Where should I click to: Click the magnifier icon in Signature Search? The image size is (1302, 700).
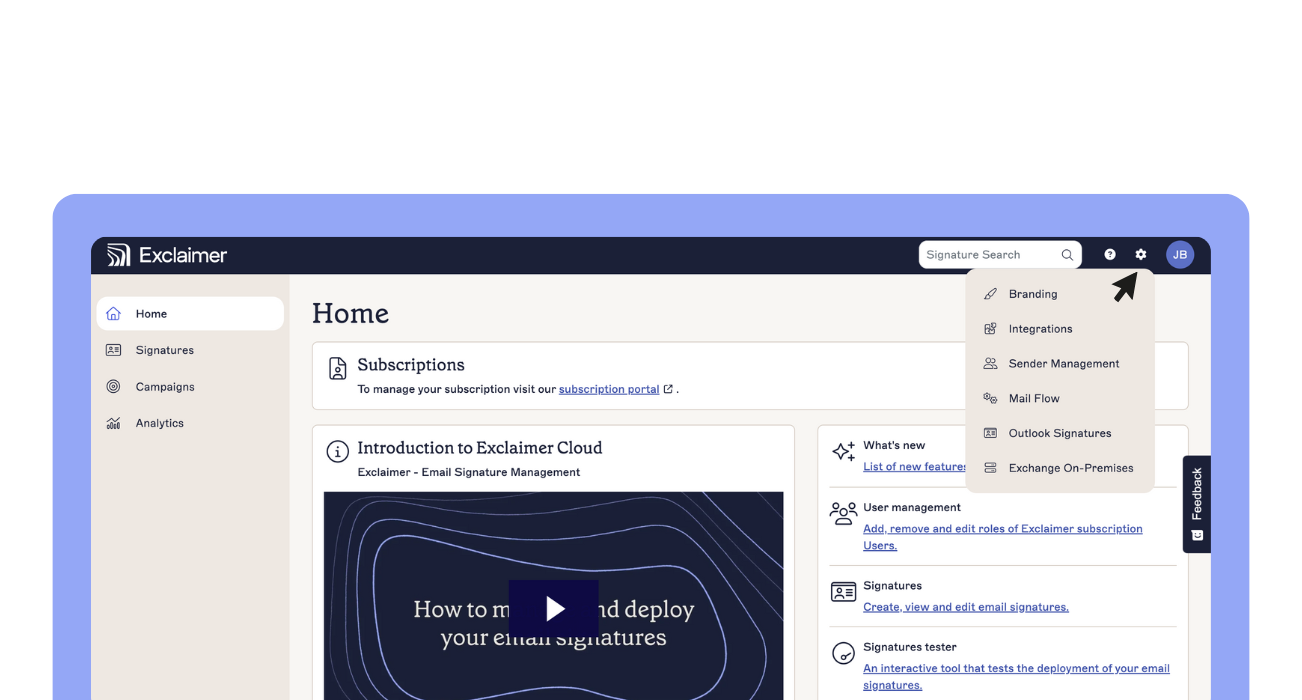tap(1066, 254)
